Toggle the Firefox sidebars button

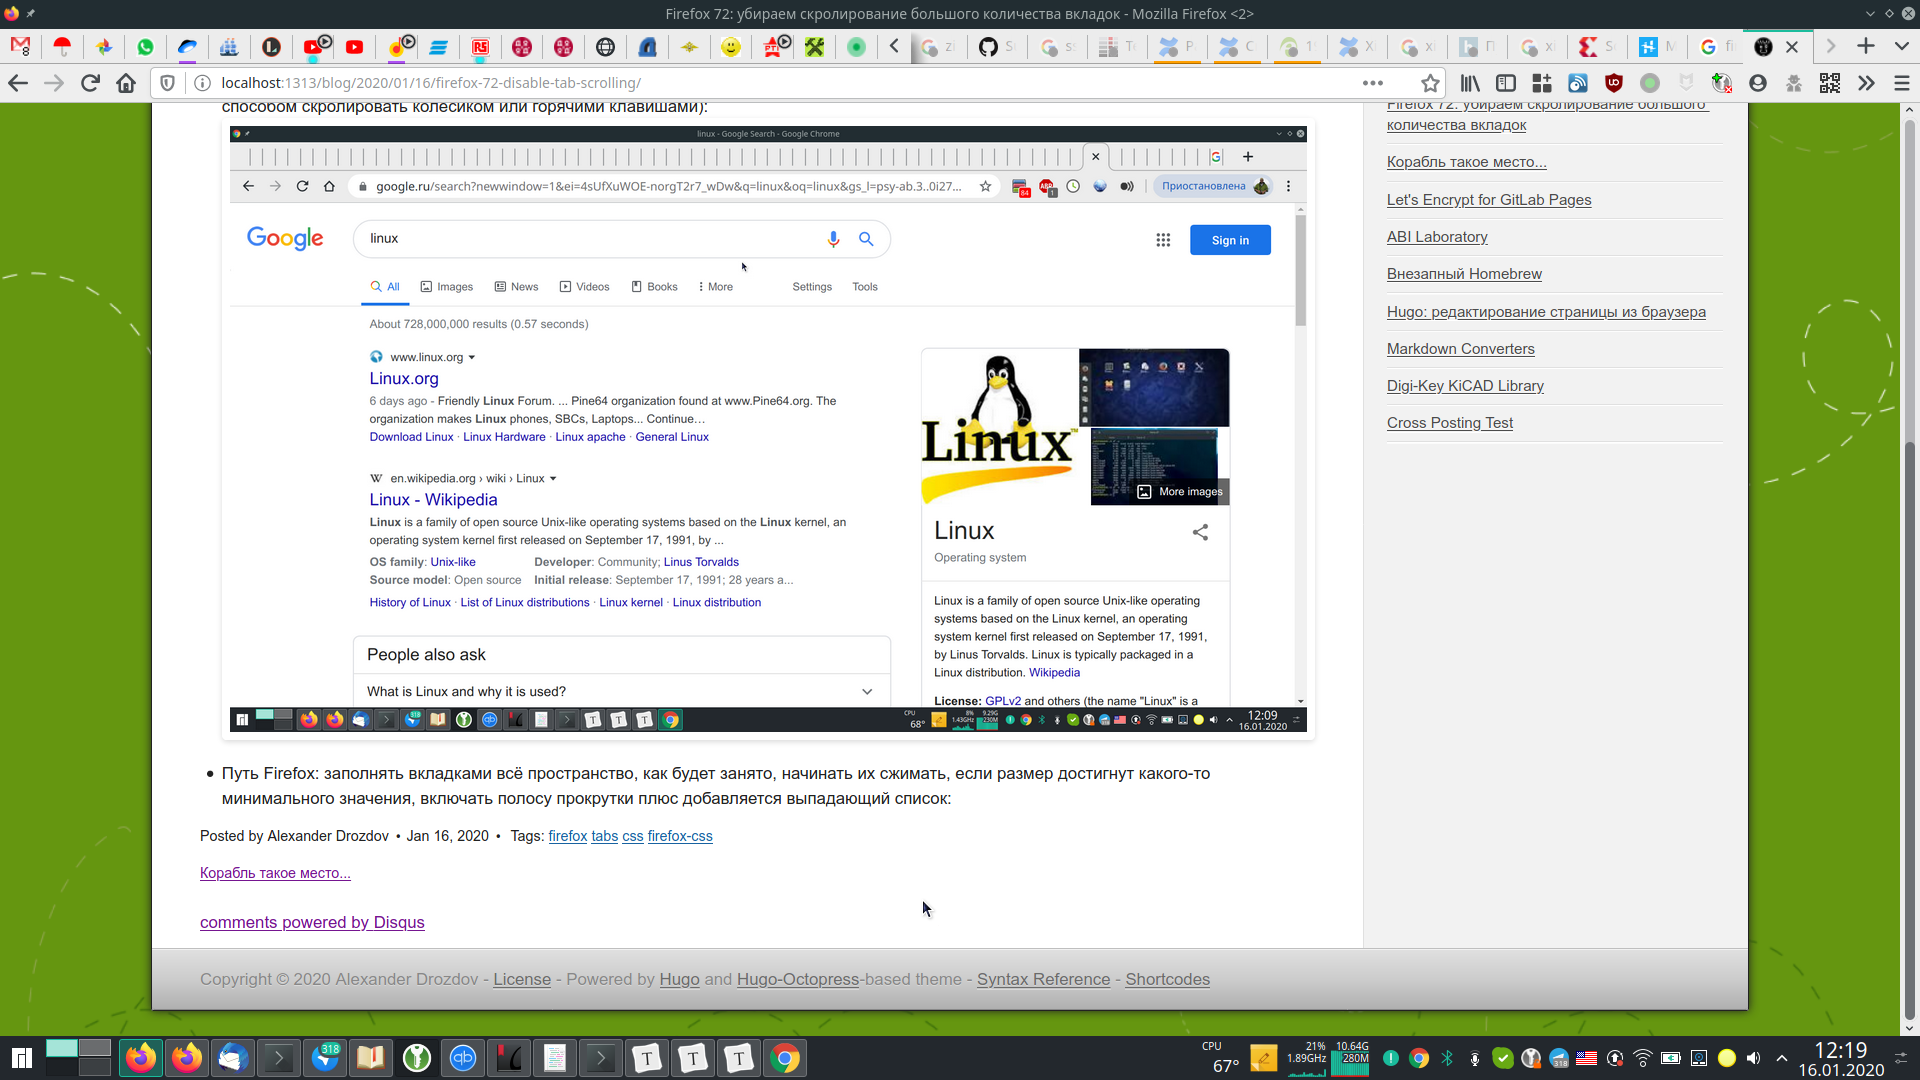coord(1506,83)
